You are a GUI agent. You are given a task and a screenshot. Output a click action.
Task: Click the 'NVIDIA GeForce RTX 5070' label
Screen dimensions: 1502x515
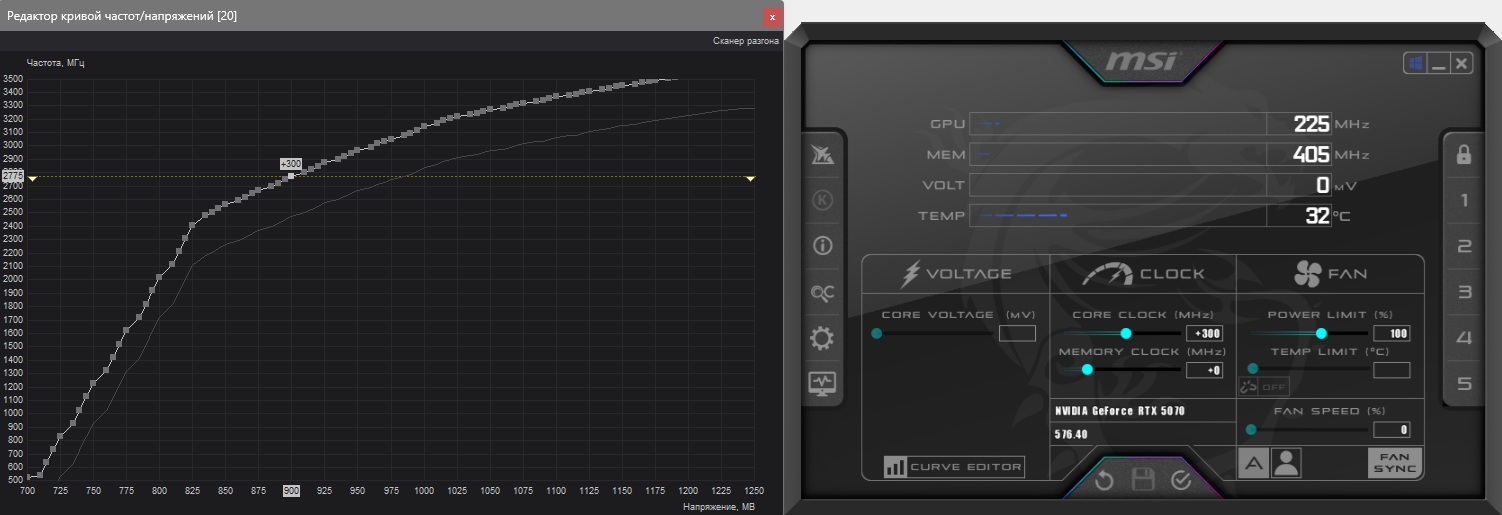[1120, 411]
